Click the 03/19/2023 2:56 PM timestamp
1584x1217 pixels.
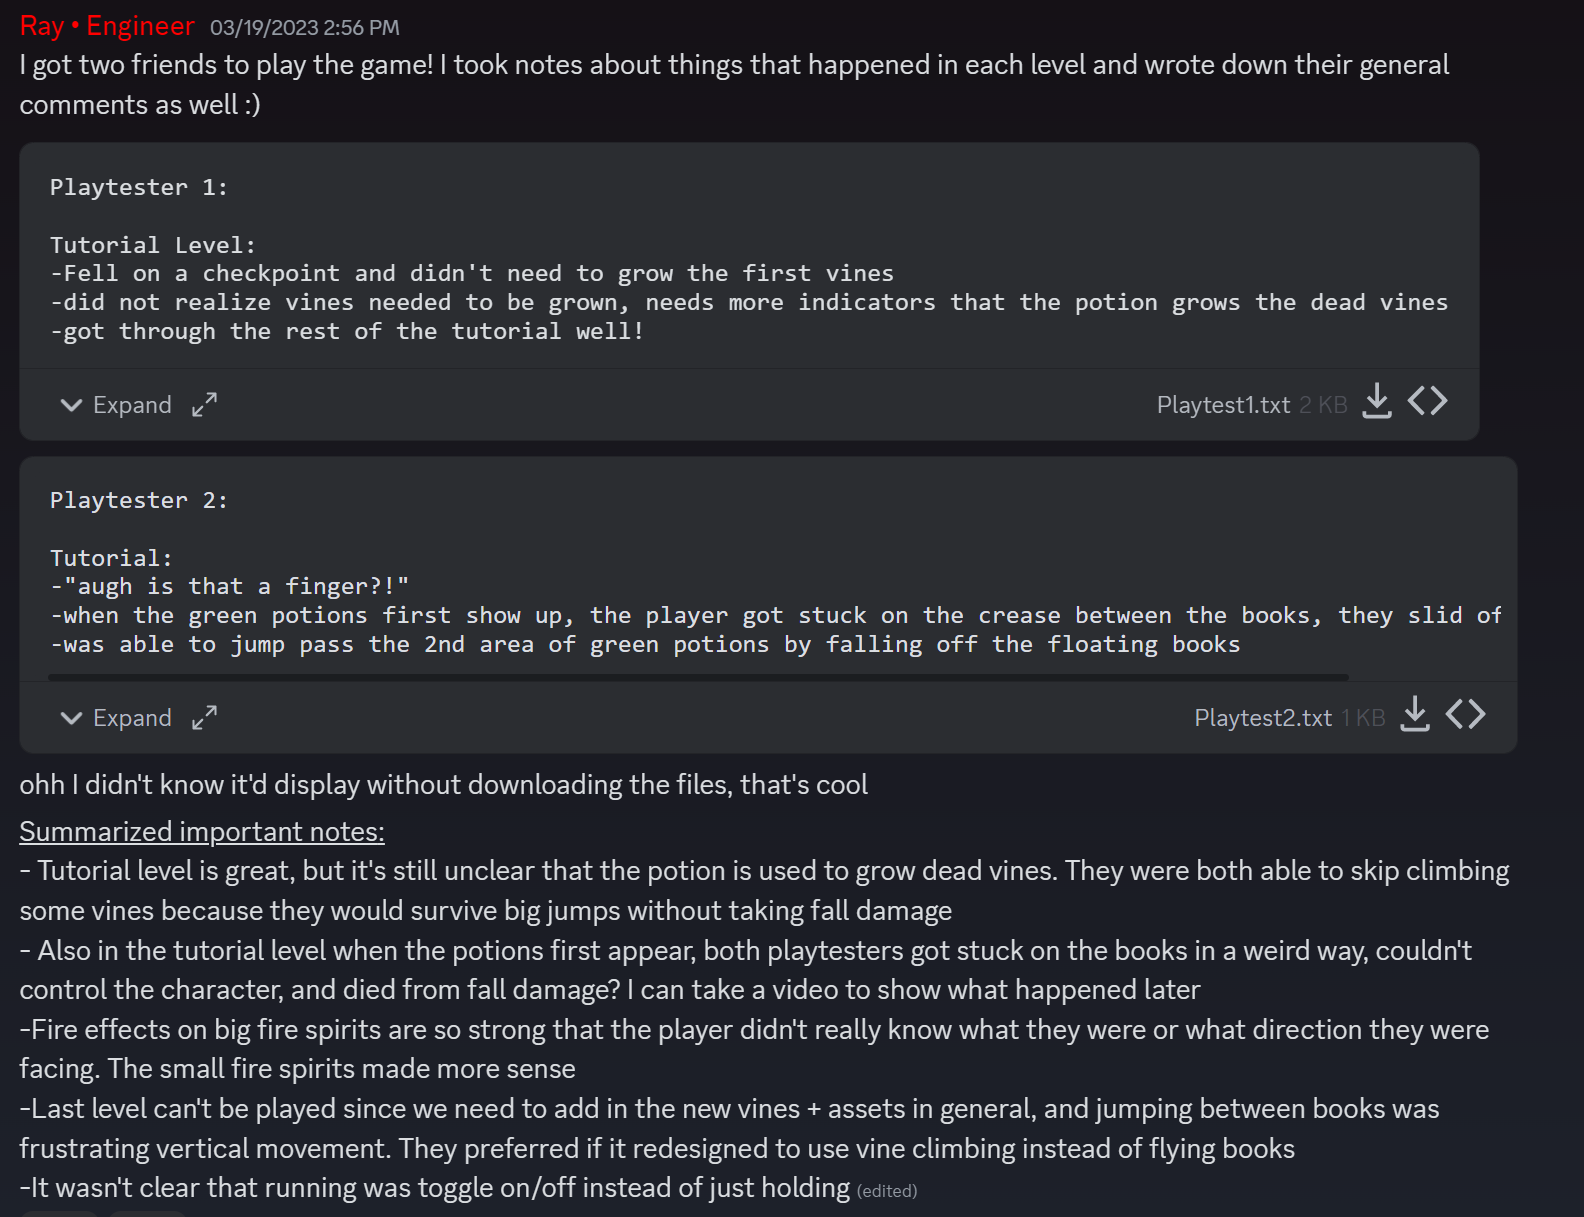point(305,28)
